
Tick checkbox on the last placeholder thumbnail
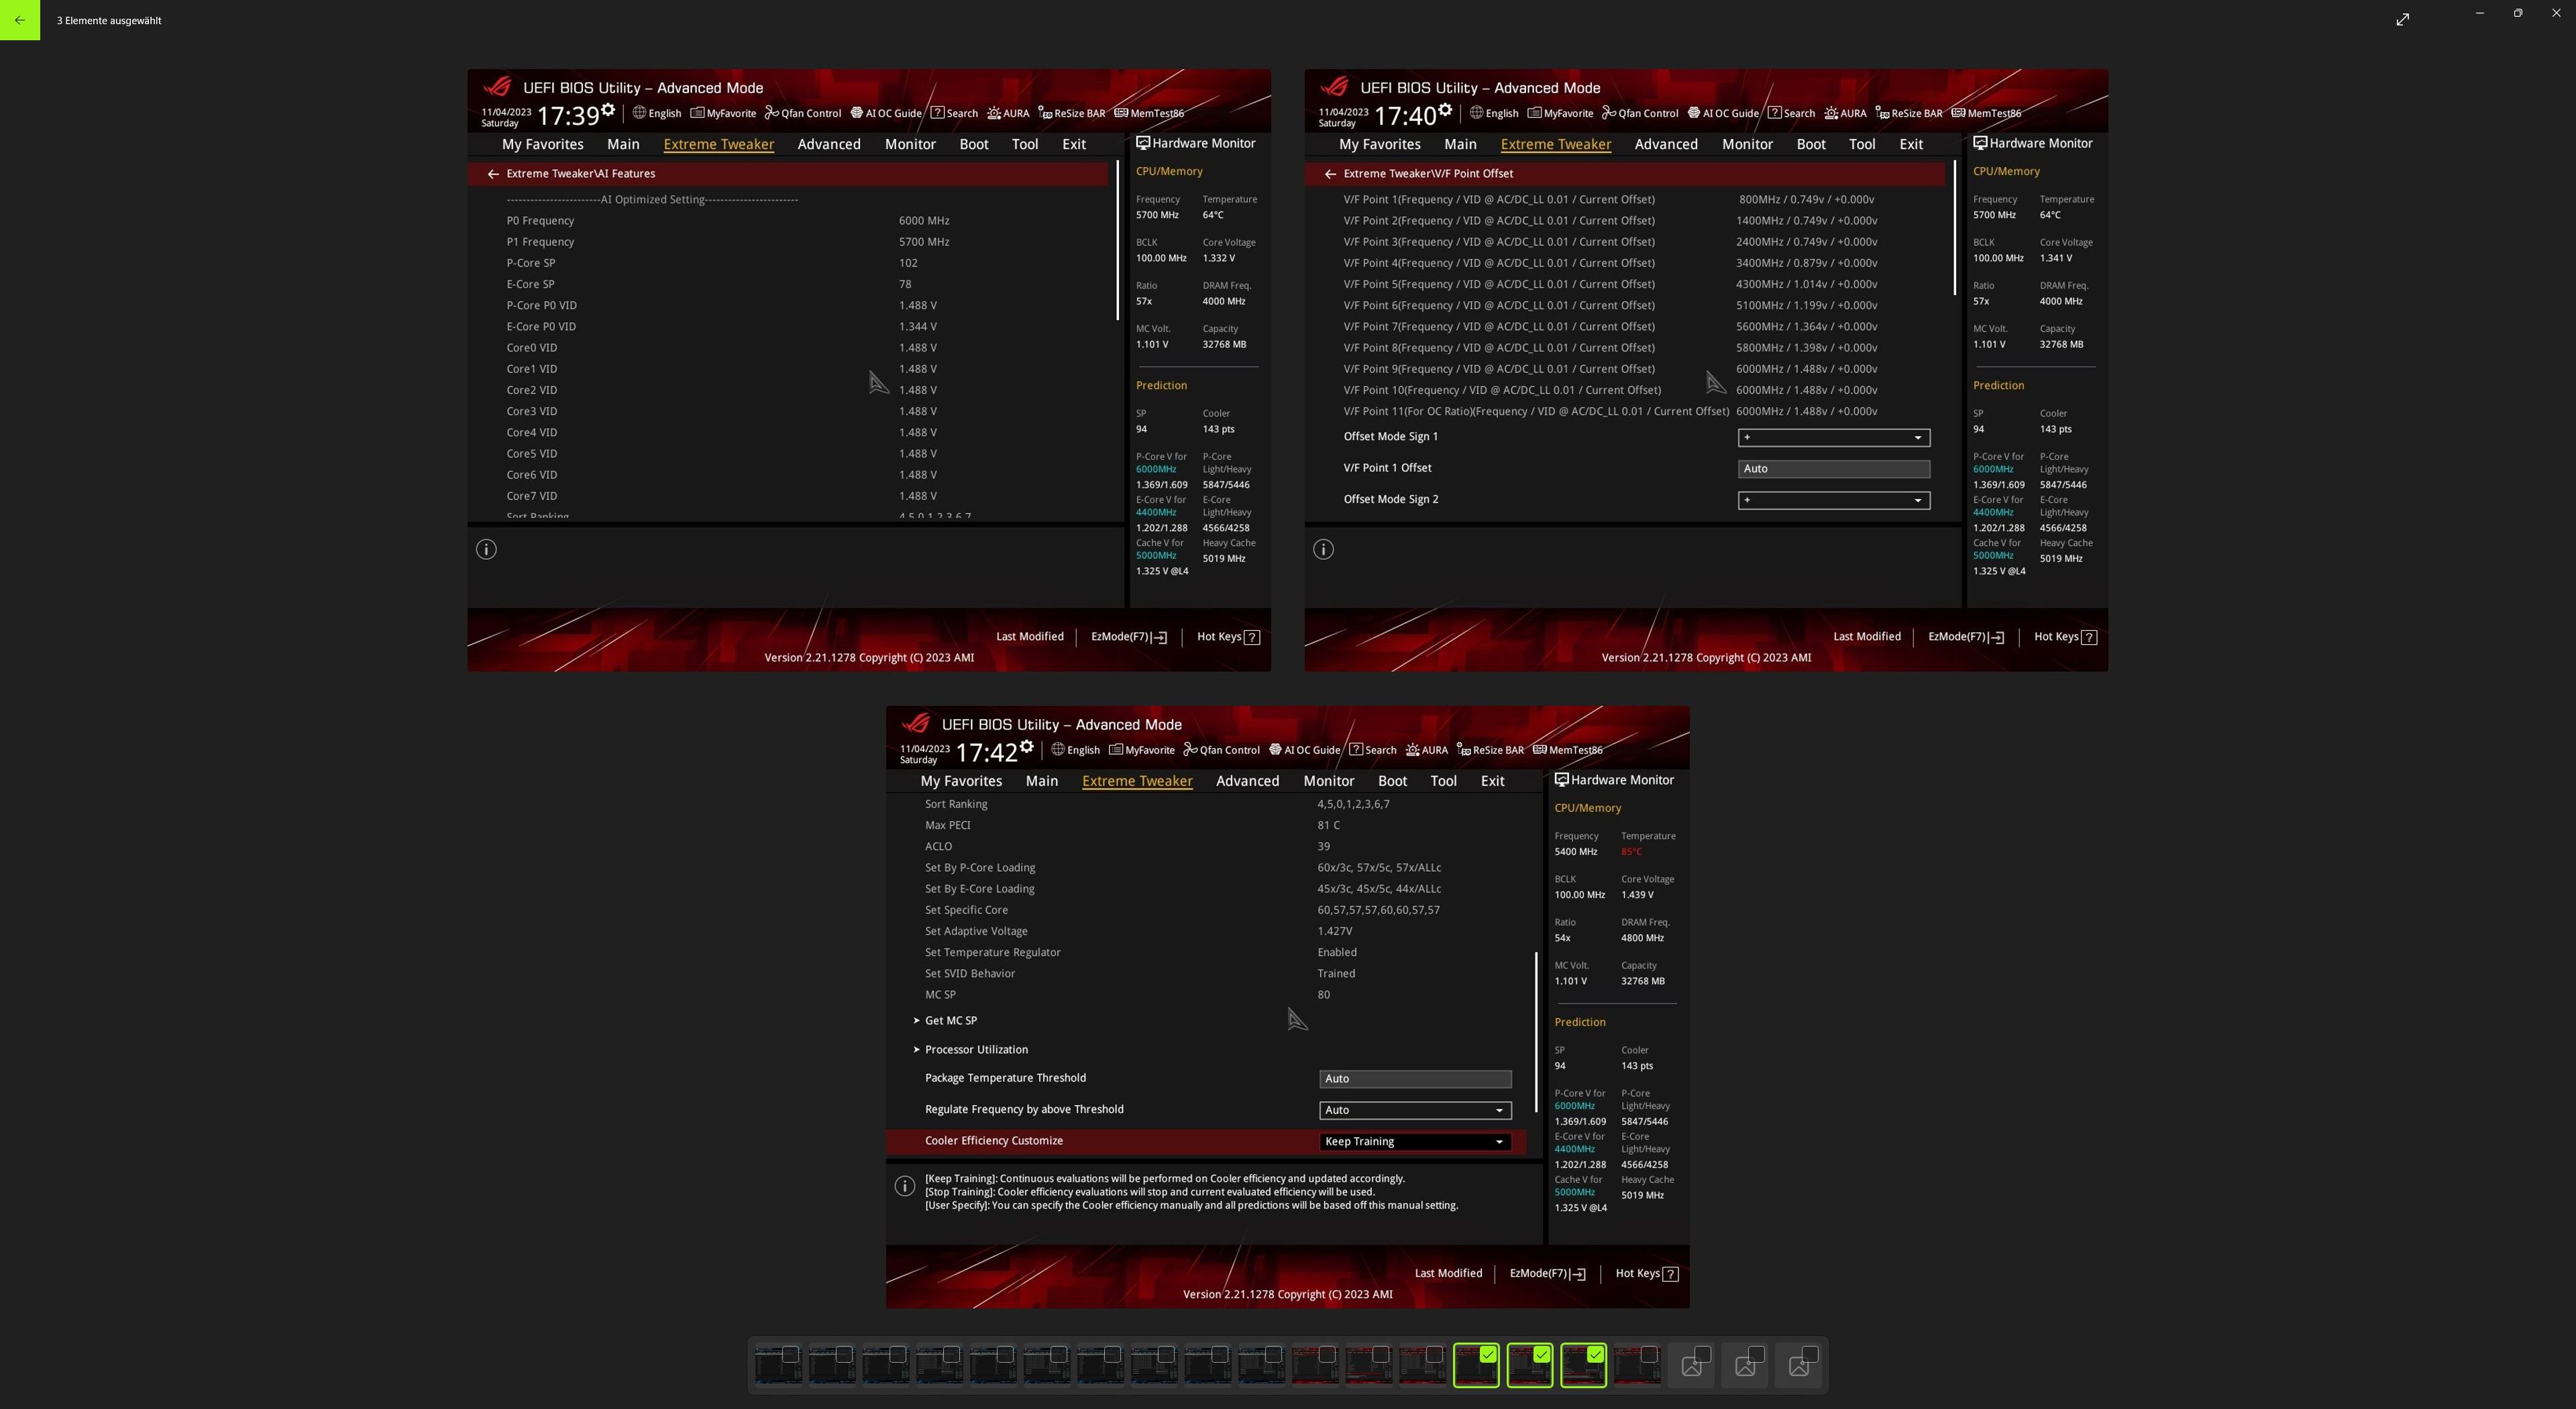[x=1810, y=1354]
